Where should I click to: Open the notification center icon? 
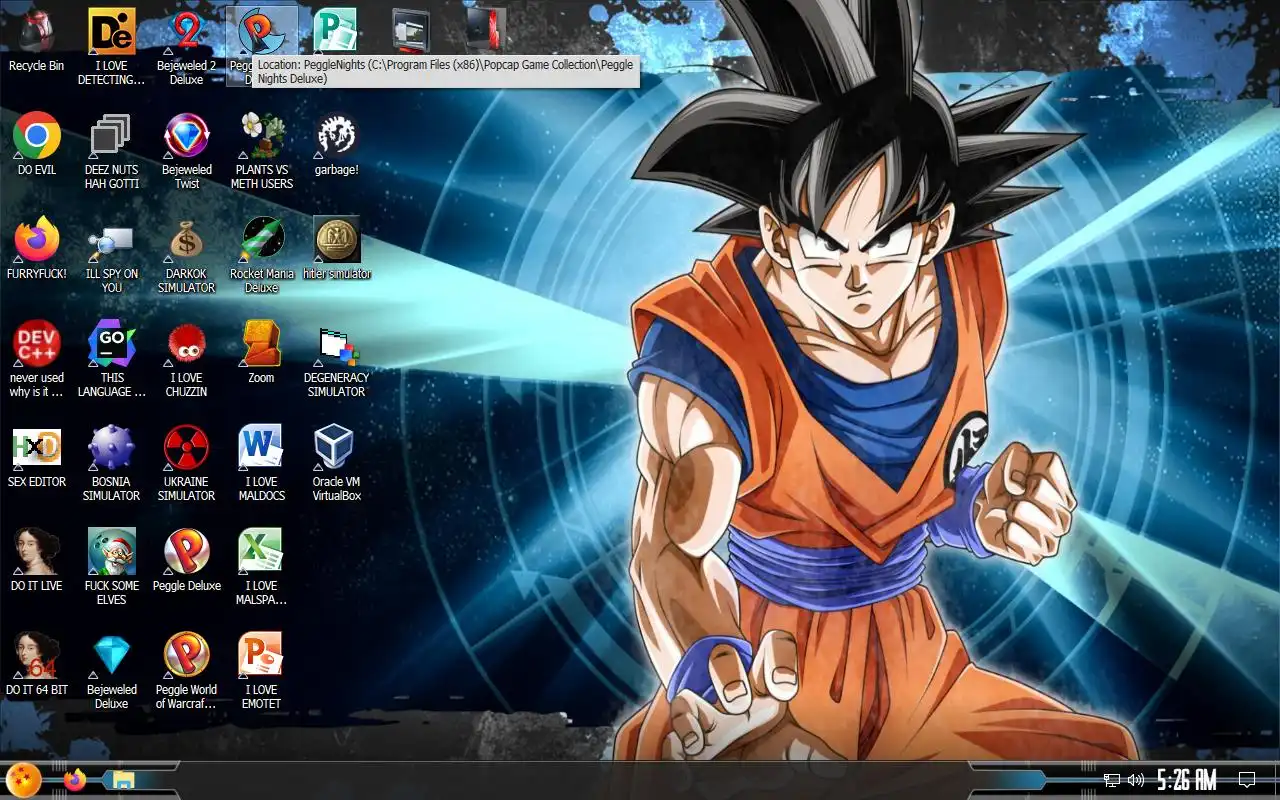click(x=1247, y=780)
